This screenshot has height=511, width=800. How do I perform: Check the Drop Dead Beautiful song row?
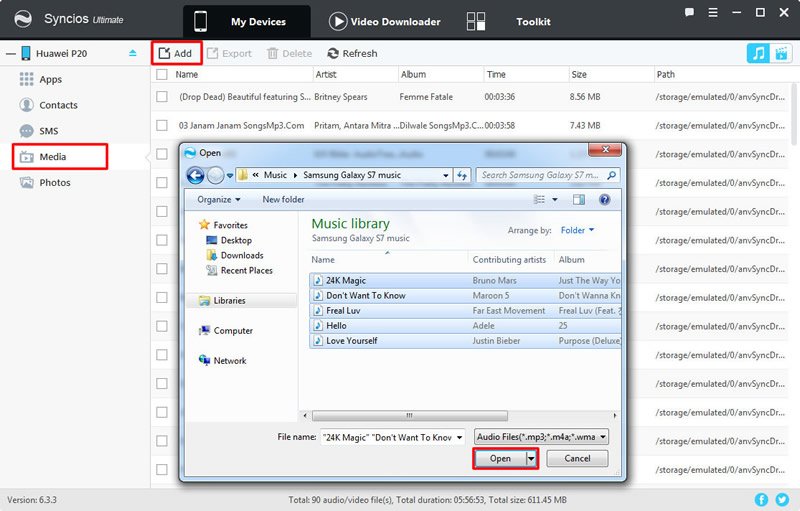pos(162,96)
